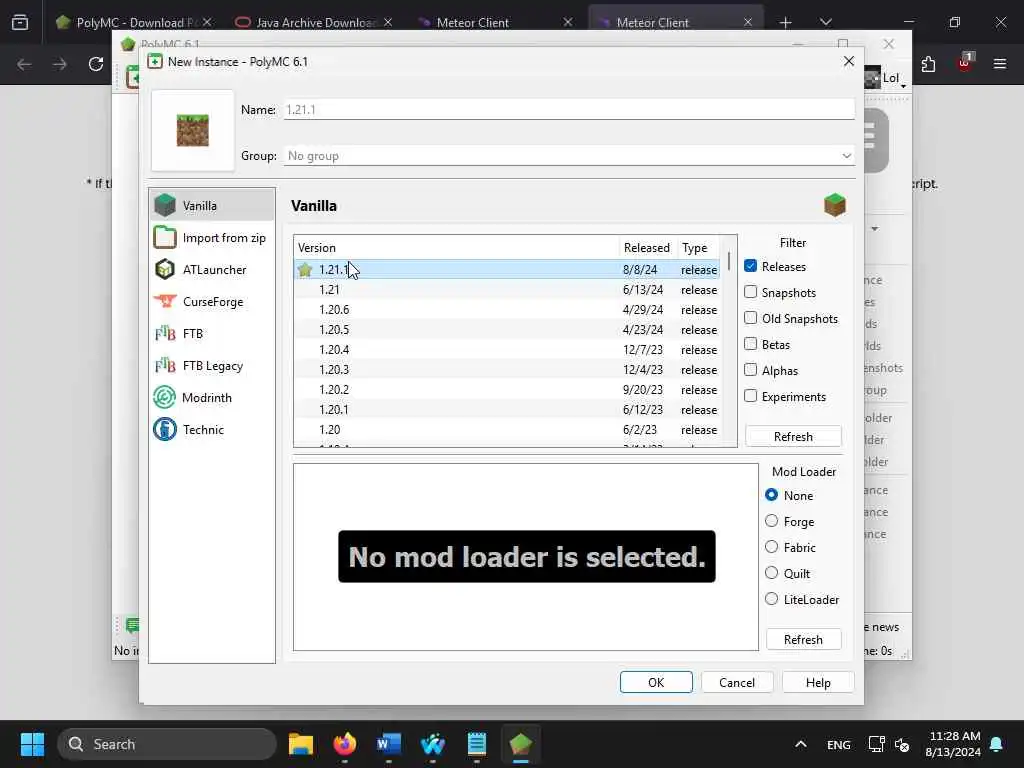Viewport: 1024px width, 768px height.
Task: Sort by Type column header
Action: 698,248
